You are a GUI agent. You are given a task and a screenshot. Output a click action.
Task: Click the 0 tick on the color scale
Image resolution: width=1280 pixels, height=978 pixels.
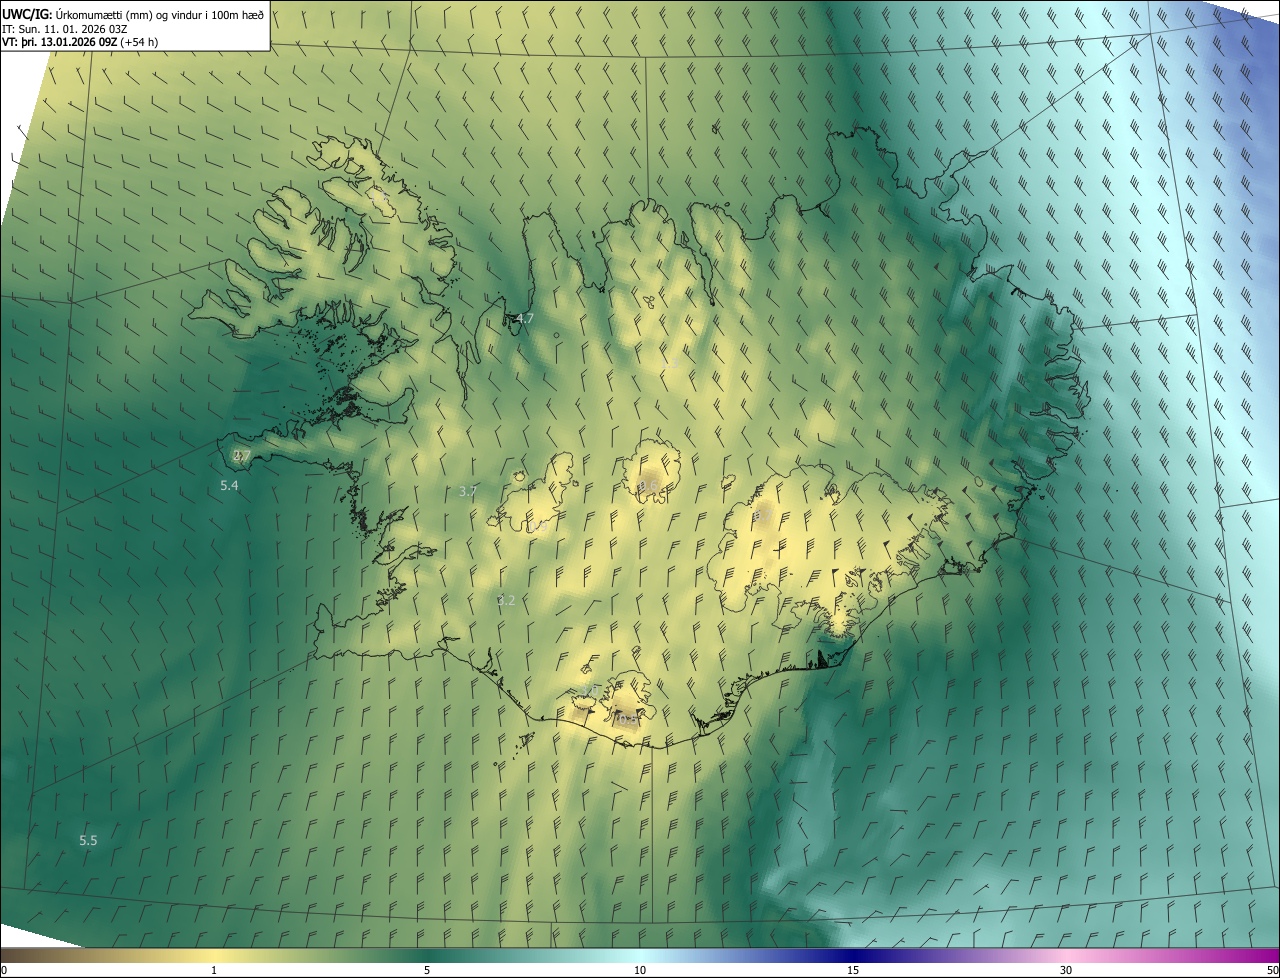[x=3, y=971]
